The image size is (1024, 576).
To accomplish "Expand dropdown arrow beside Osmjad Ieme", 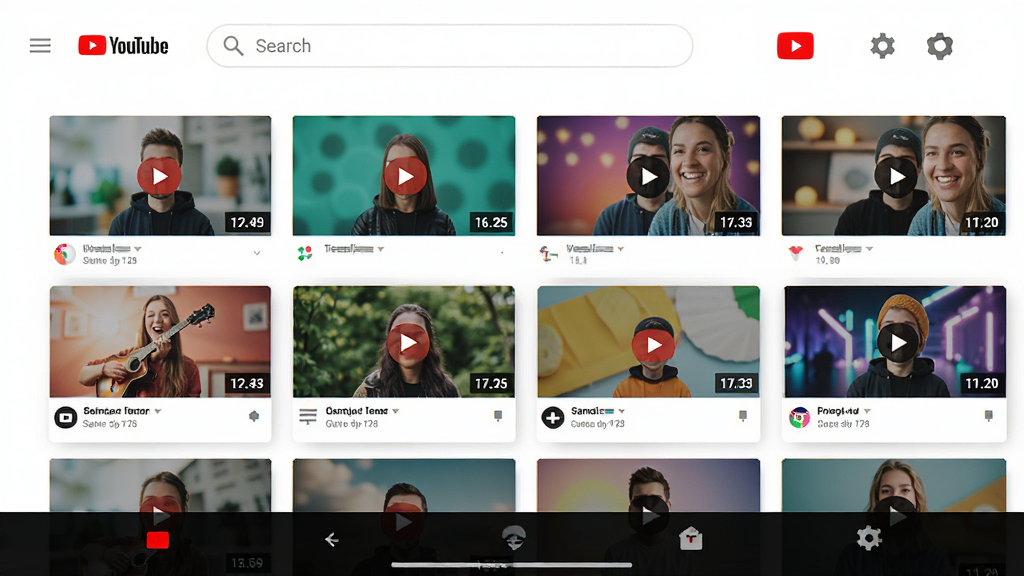I will point(396,411).
